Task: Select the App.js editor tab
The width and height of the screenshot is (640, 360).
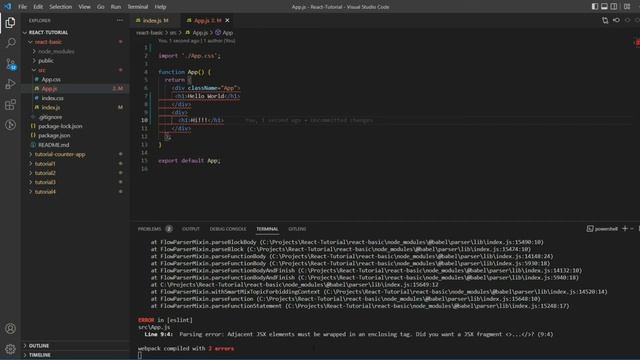Action: coord(208,20)
